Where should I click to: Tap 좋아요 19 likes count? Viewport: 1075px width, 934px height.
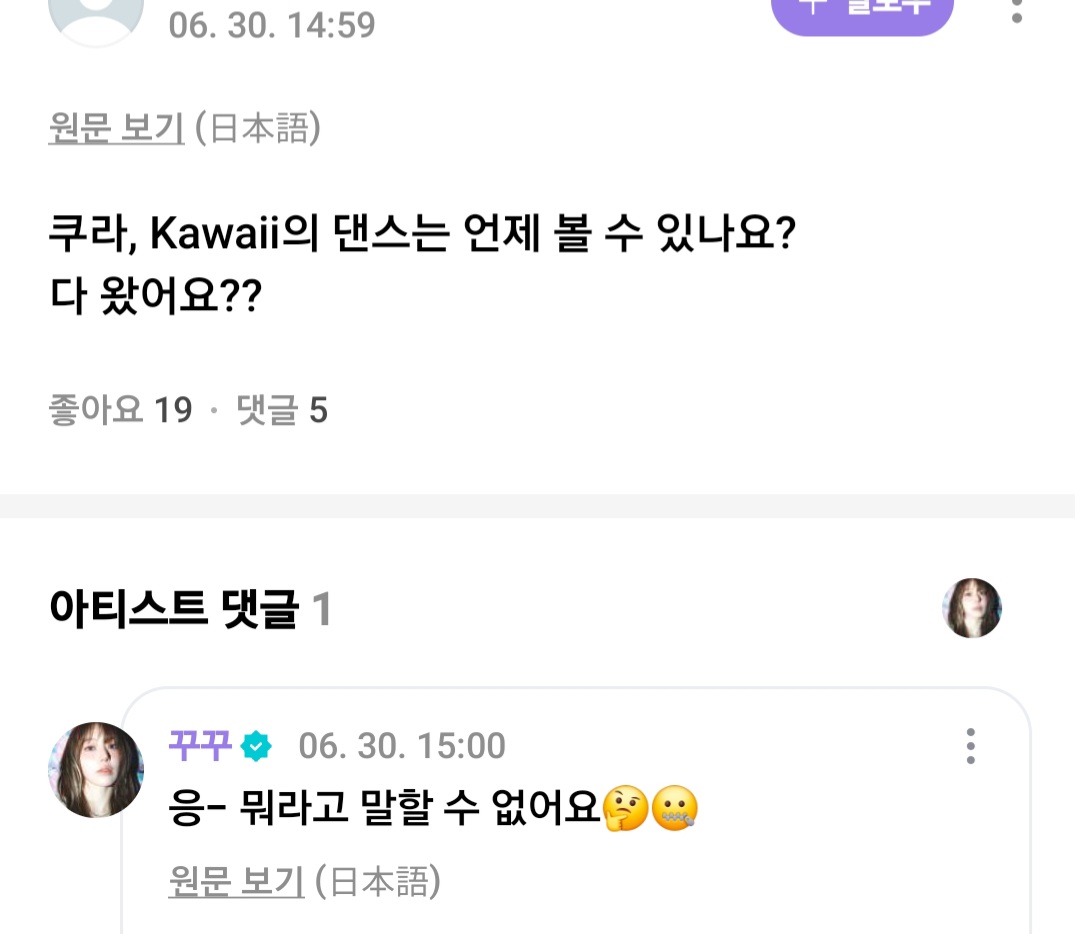point(120,411)
